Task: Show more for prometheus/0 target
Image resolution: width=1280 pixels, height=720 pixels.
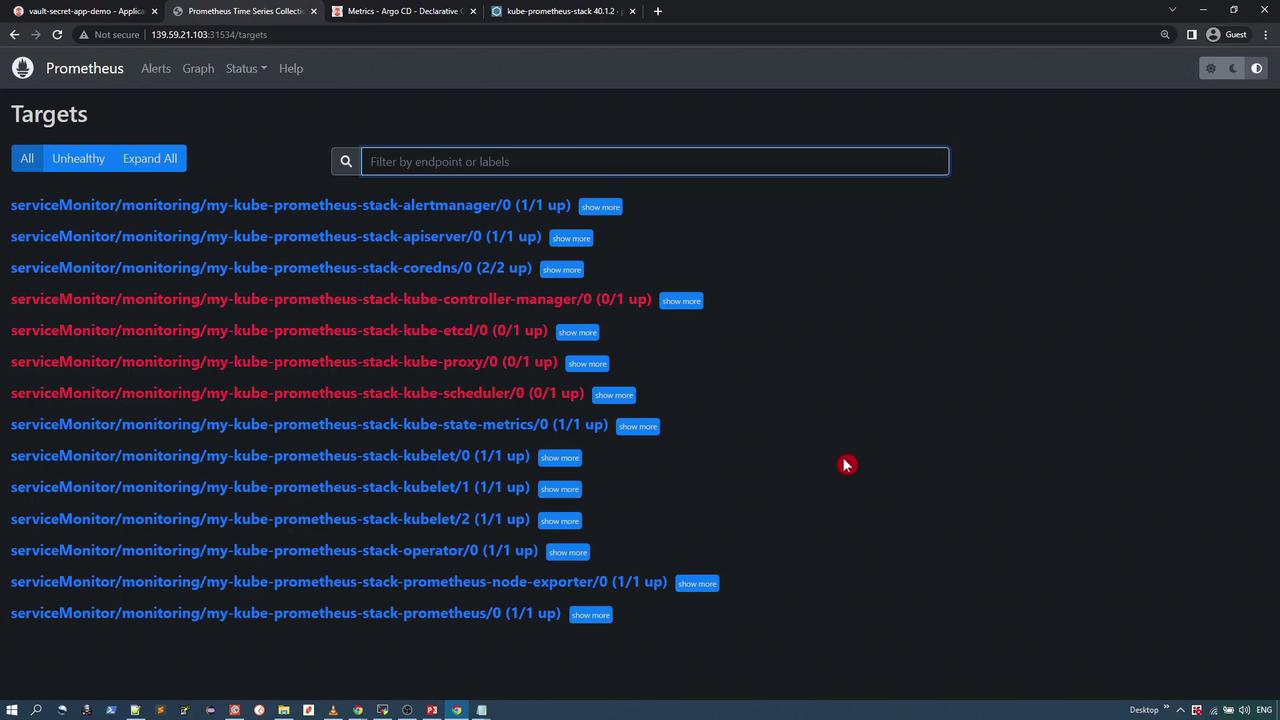Action: click(x=590, y=615)
